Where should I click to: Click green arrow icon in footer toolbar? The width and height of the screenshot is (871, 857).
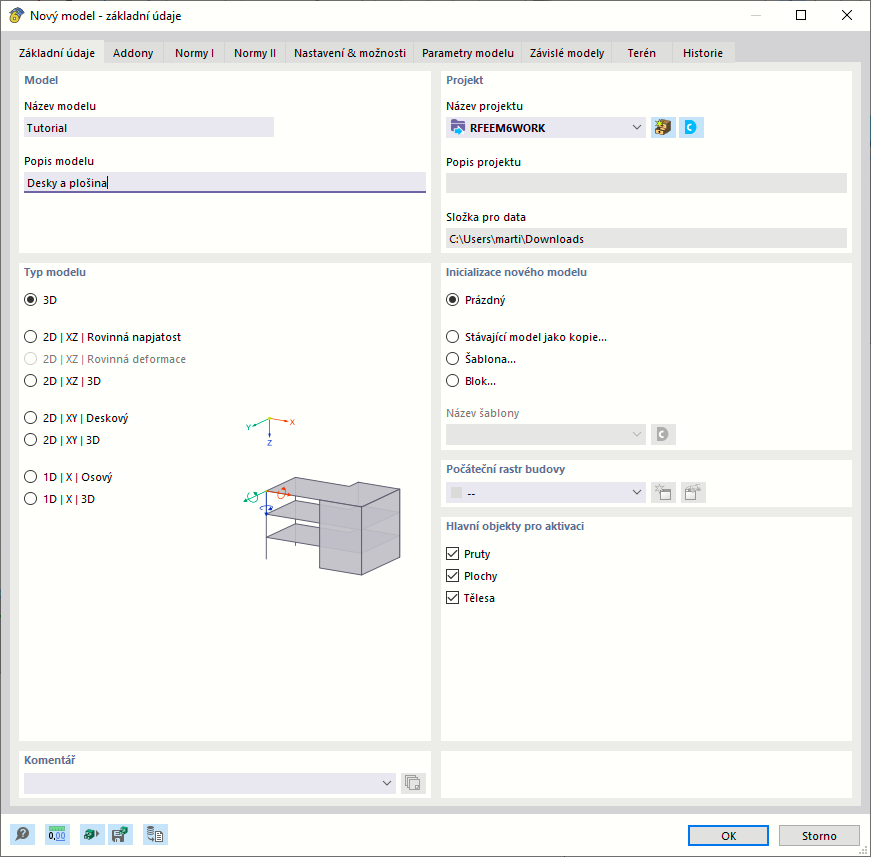pos(92,834)
